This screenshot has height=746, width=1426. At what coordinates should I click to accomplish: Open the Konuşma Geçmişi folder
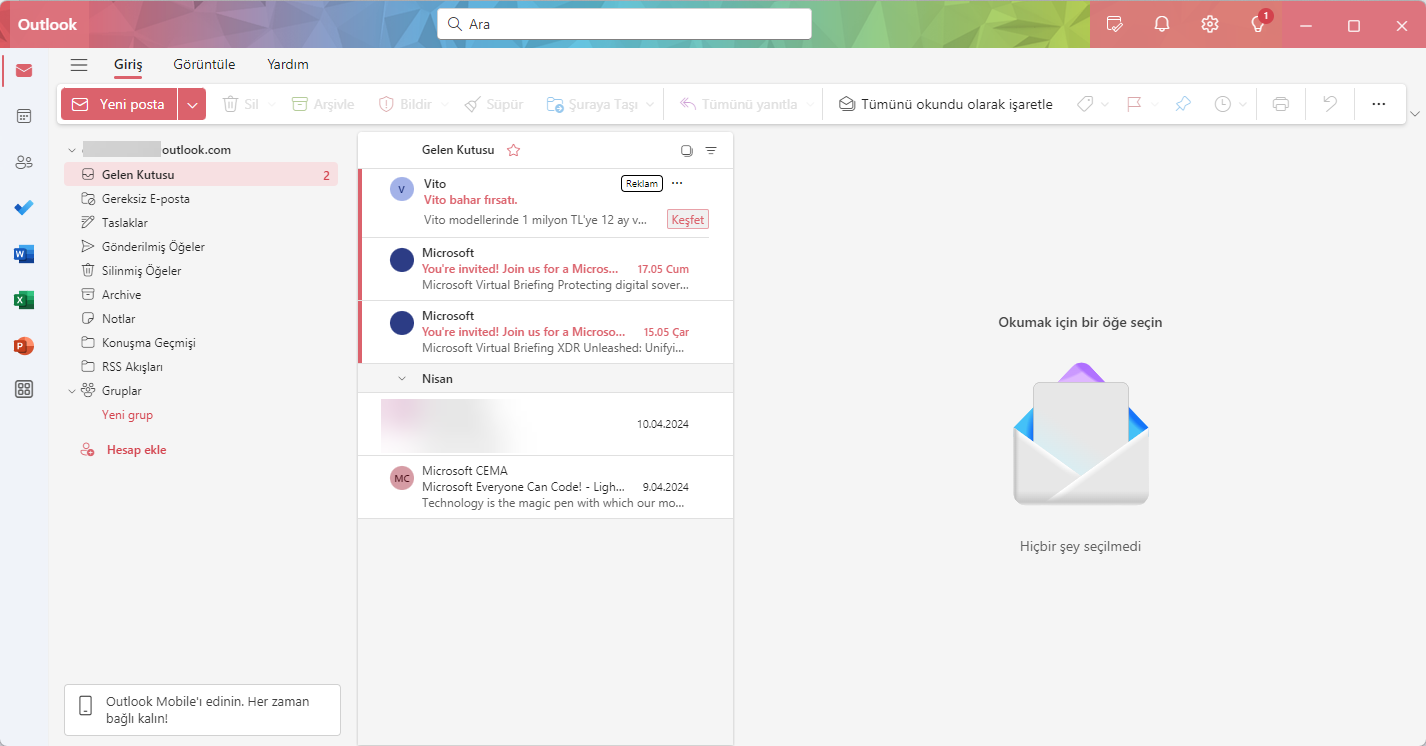tap(201, 343)
